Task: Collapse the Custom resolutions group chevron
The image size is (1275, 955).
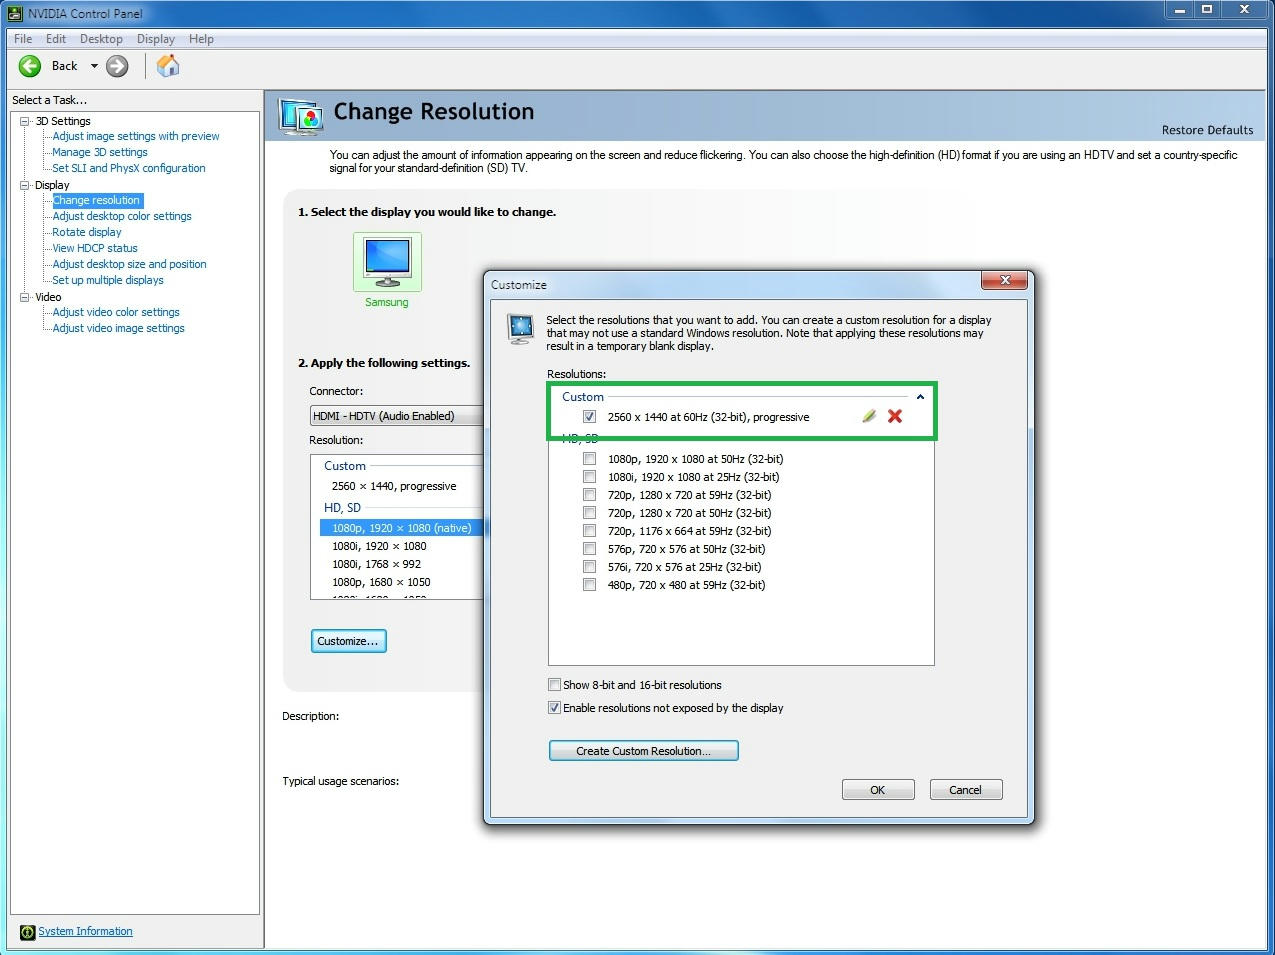Action: pos(920,397)
